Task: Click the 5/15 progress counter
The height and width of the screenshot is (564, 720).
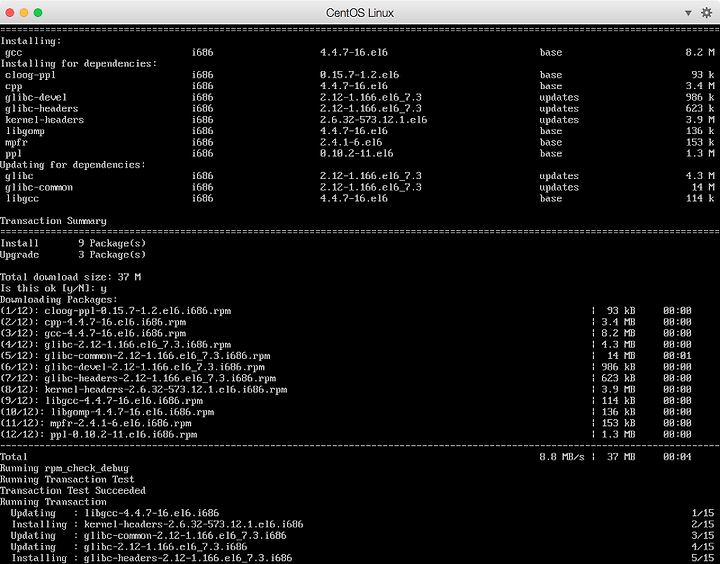Action: pyautogui.click(x=703, y=558)
